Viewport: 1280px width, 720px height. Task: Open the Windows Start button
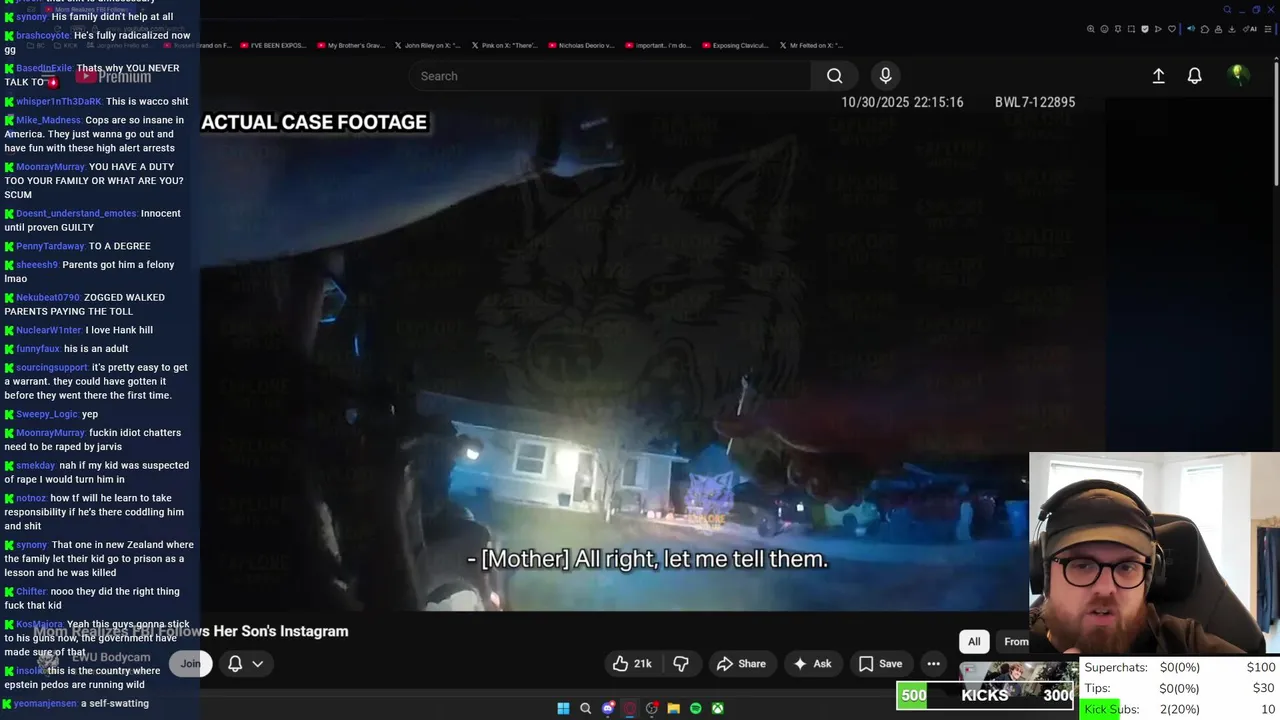click(x=563, y=708)
